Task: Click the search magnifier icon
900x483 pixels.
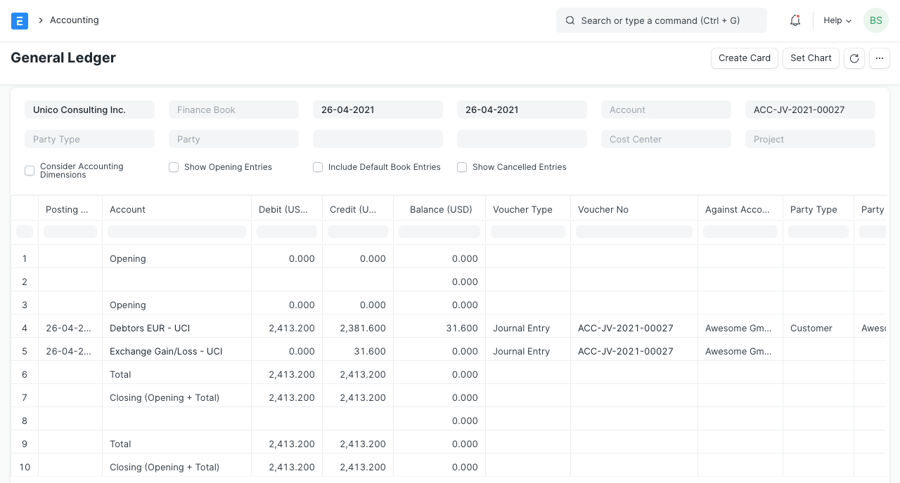Action: [570, 20]
